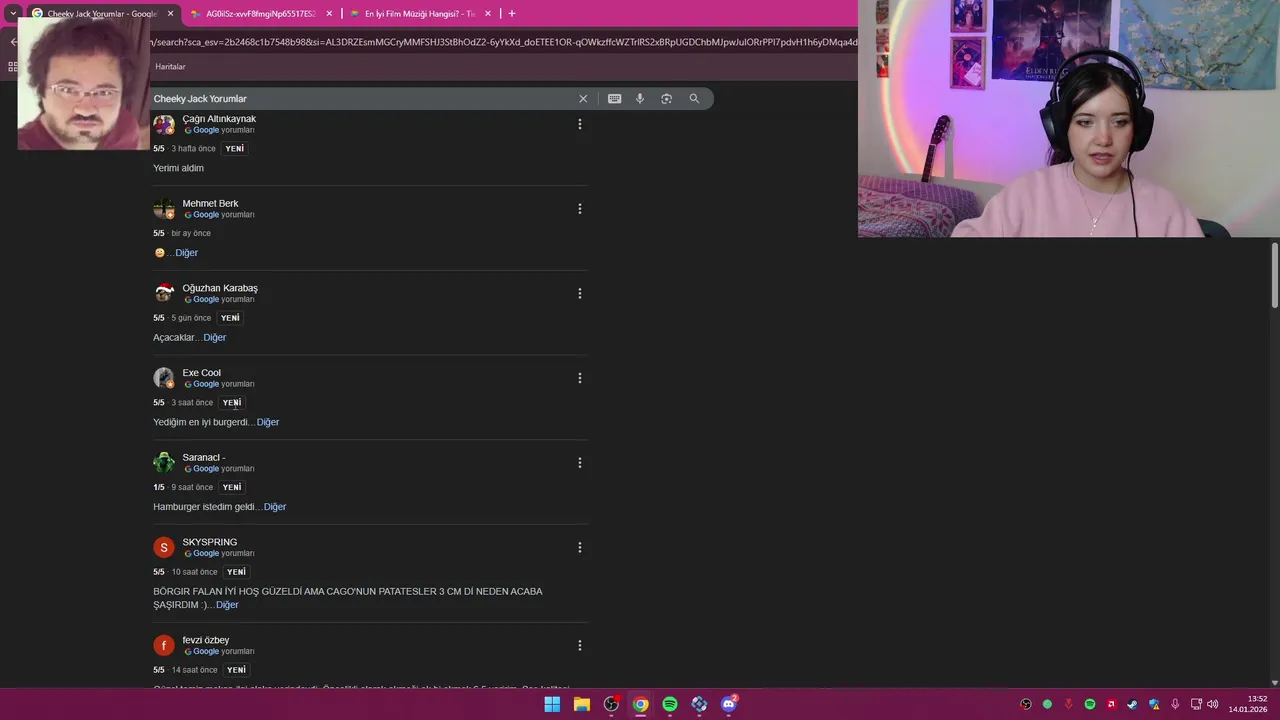The height and width of the screenshot is (720, 1280).
Task: Open options menu for Saranacl's review
Action: 579,463
